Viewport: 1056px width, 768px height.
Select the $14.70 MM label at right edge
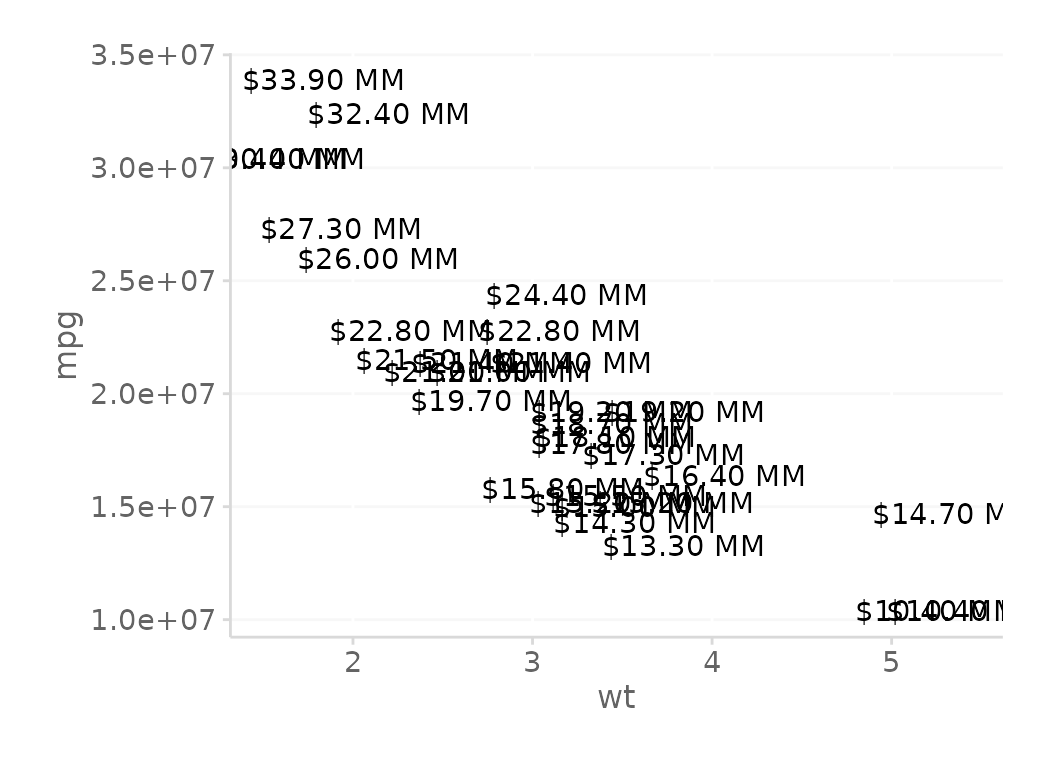938,514
